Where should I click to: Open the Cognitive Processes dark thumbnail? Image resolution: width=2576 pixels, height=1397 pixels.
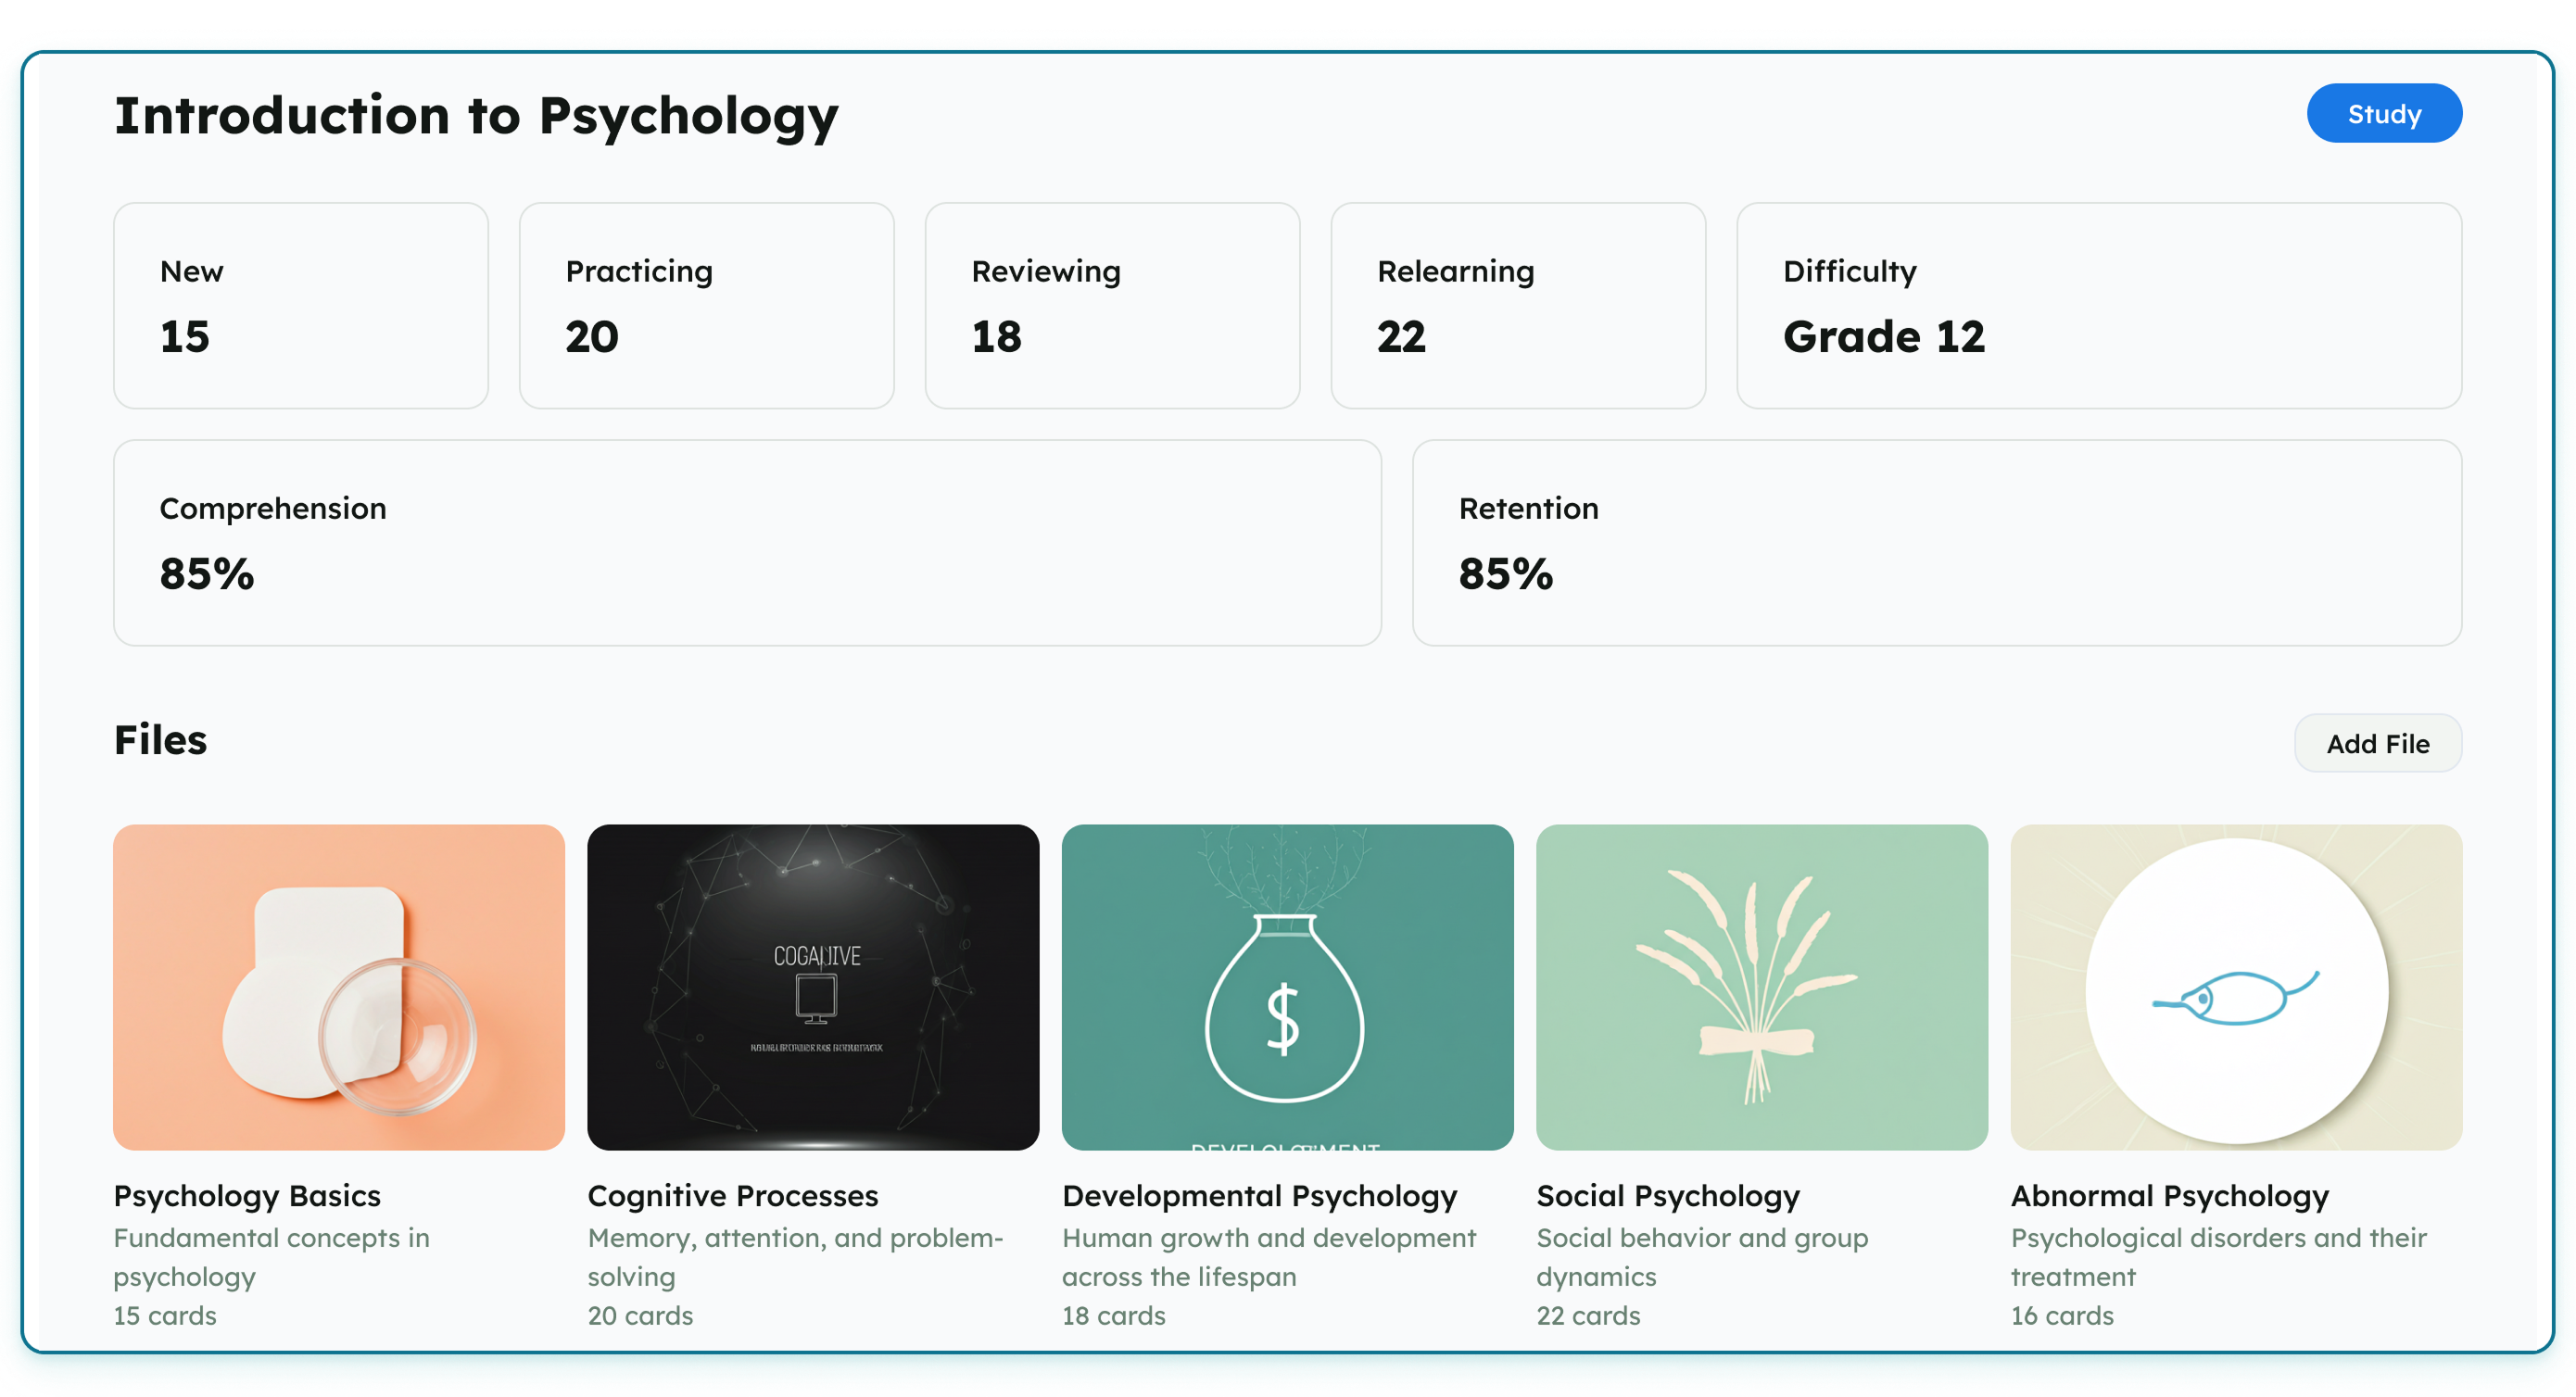point(813,987)
